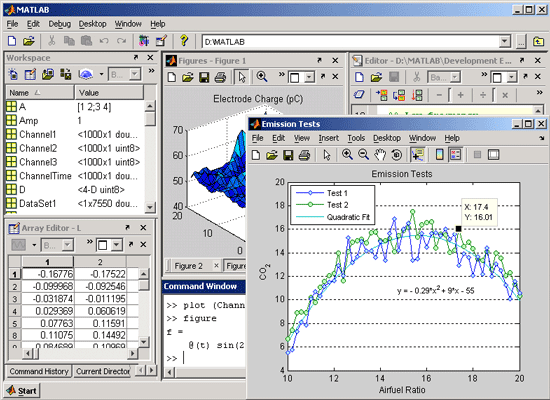The height and width of the screenshot is (400, 550).
Task: Click the Start button
Action: [x=22, y=390]
